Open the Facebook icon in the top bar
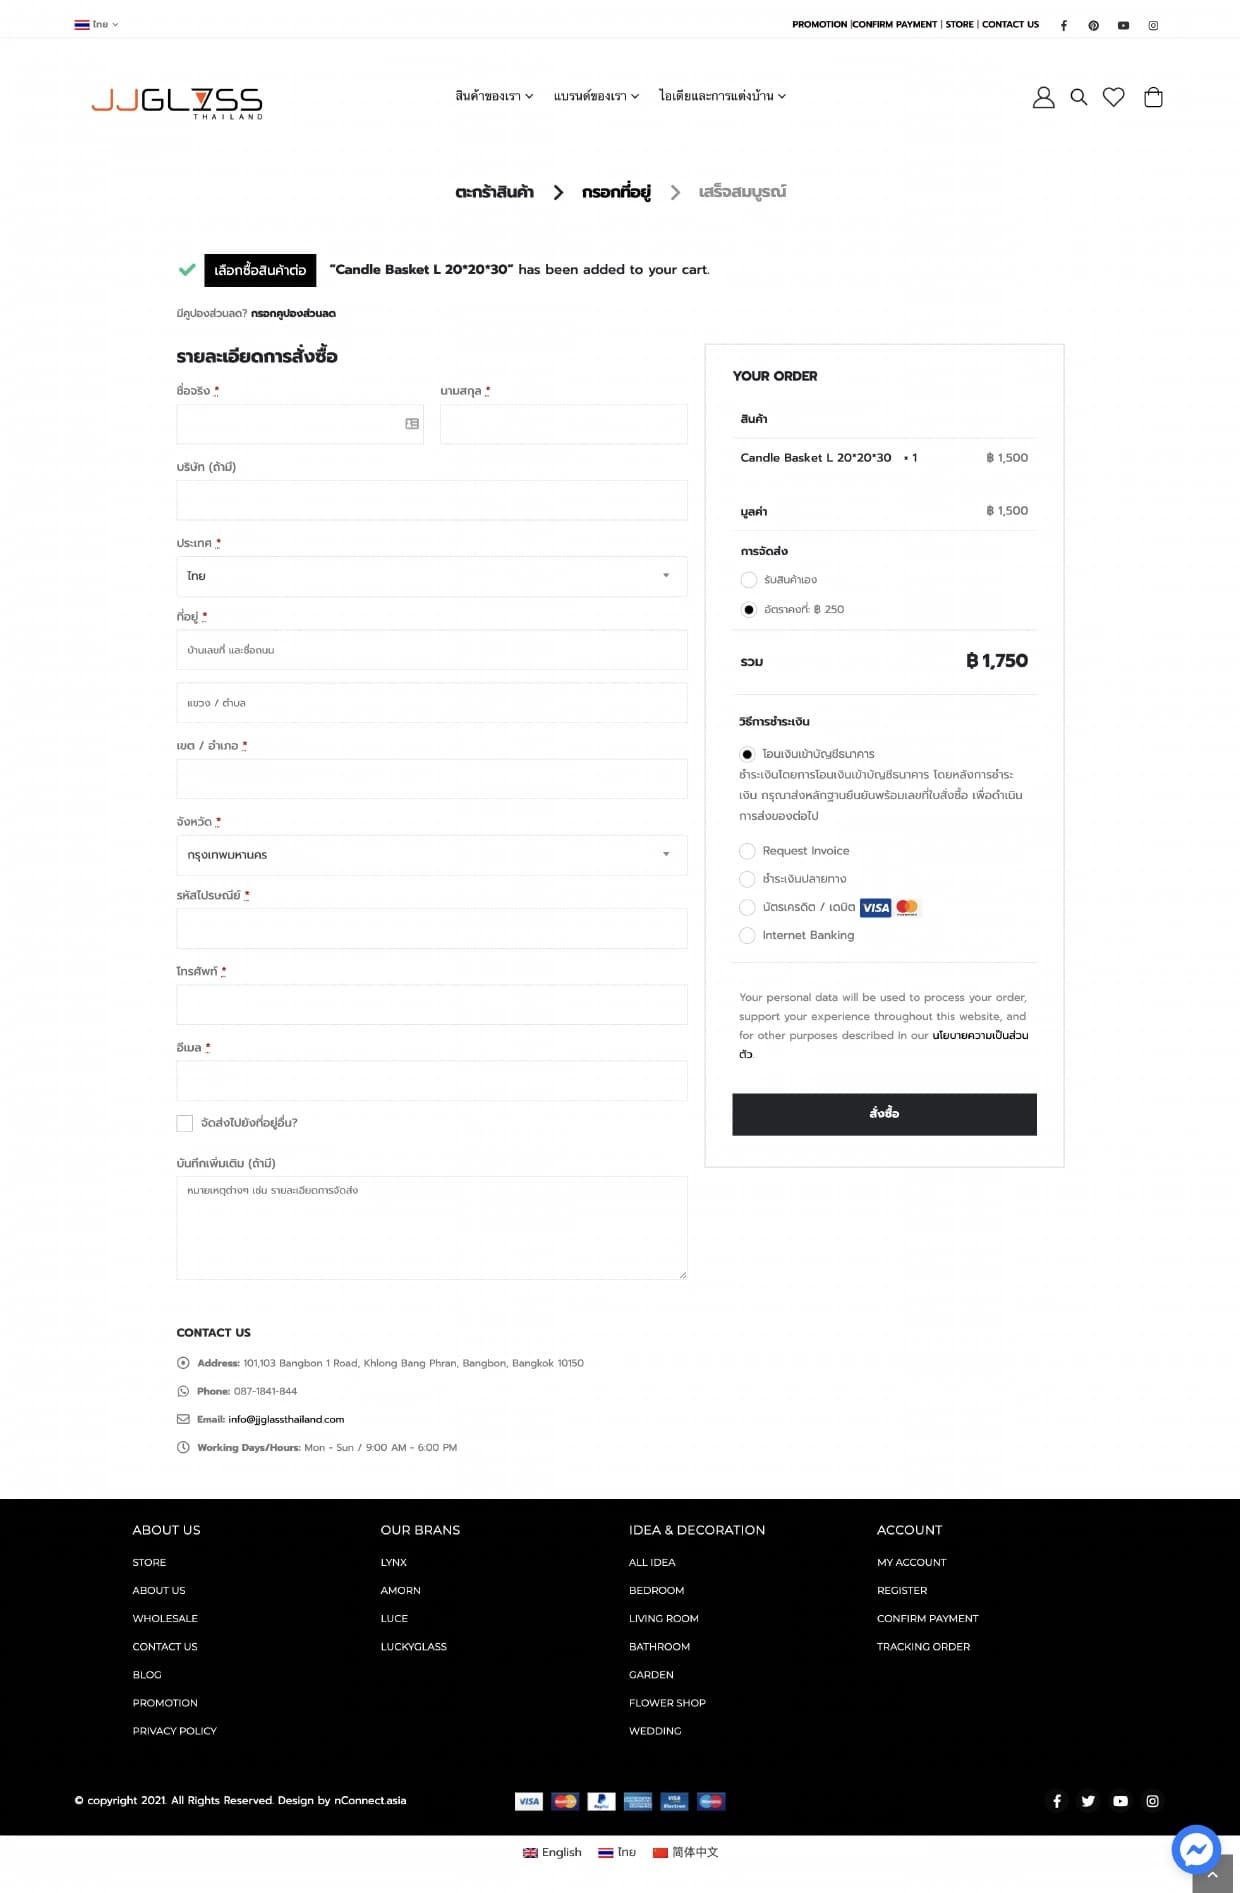Screen dimensions: 1240x1893 click(1063, 24)
